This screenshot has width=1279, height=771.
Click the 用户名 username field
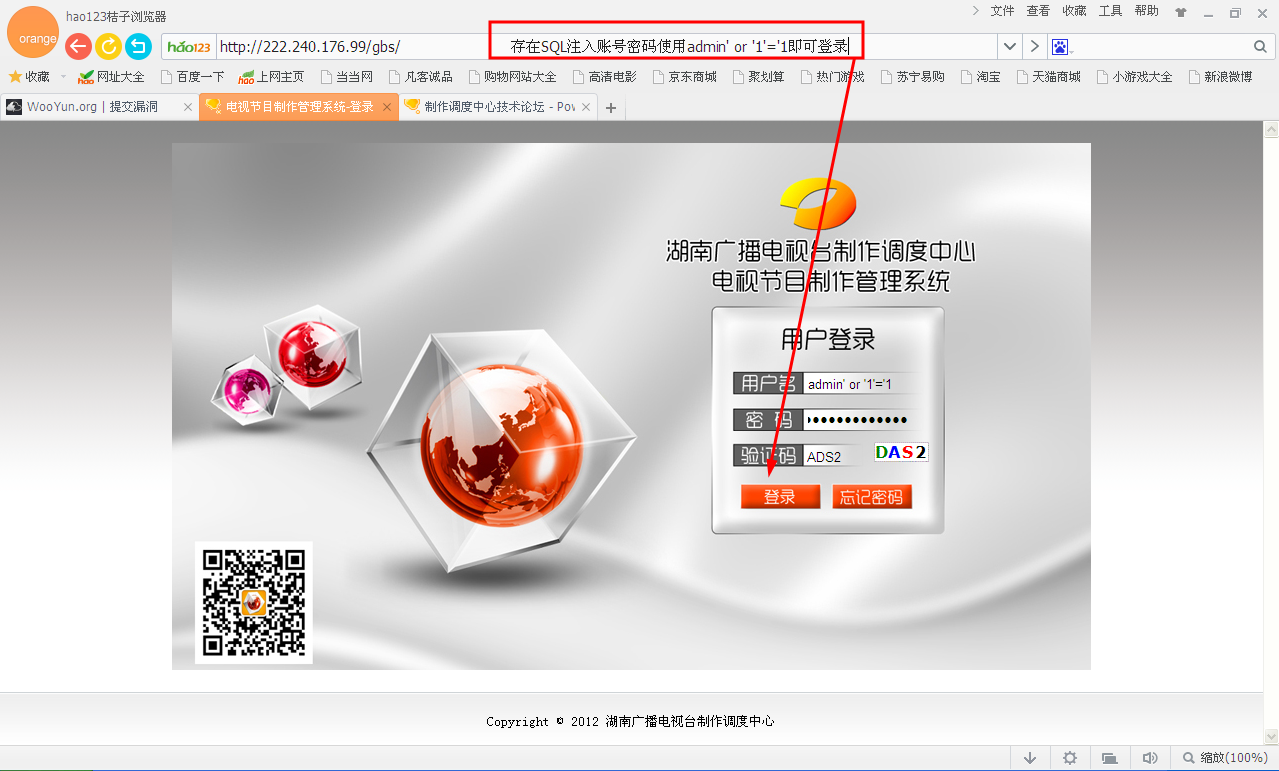(860, 384)
